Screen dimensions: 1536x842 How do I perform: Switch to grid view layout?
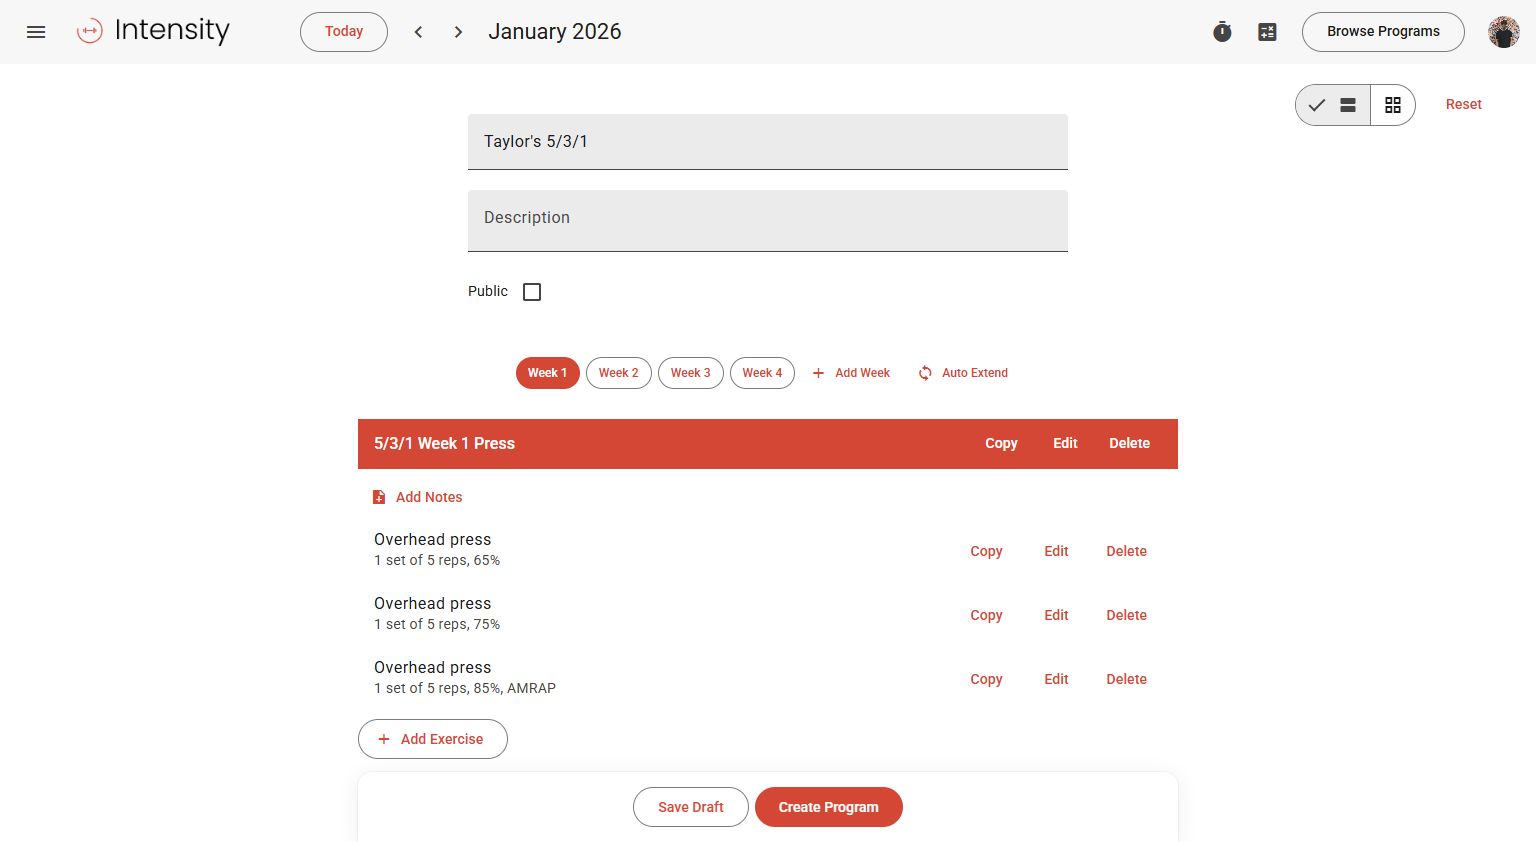(x=1392, y=105)
